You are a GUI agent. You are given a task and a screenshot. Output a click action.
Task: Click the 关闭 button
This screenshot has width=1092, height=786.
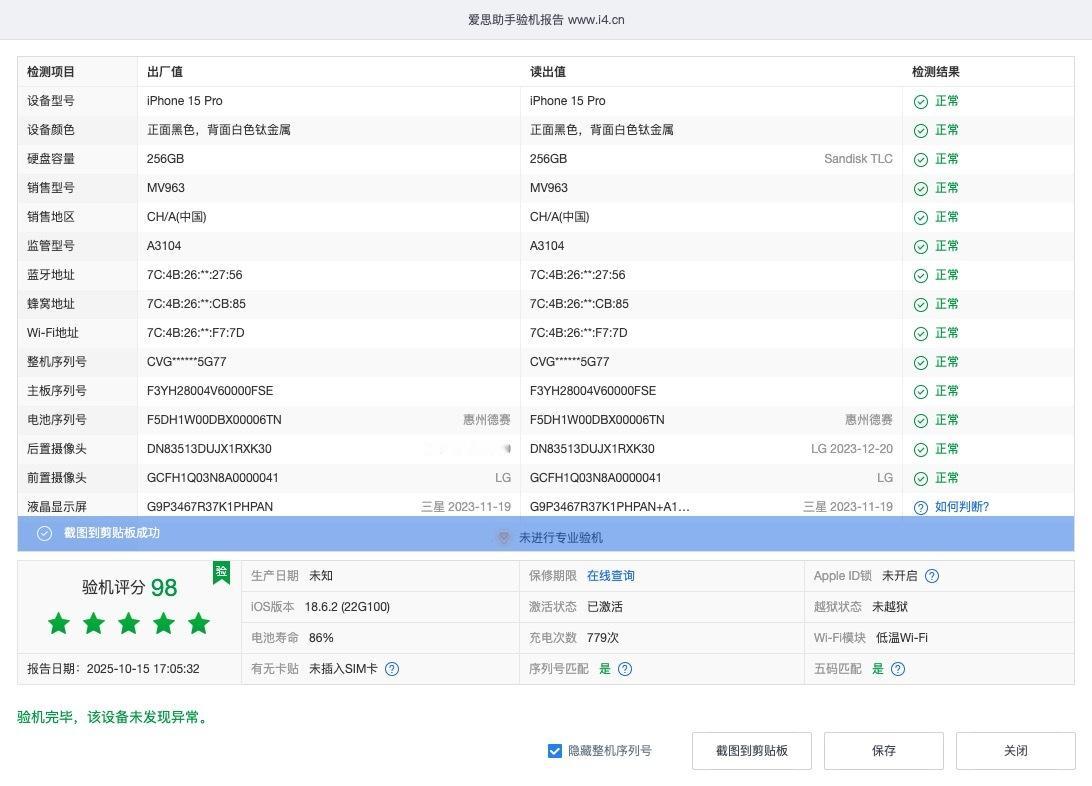(x=1015, y=750)
